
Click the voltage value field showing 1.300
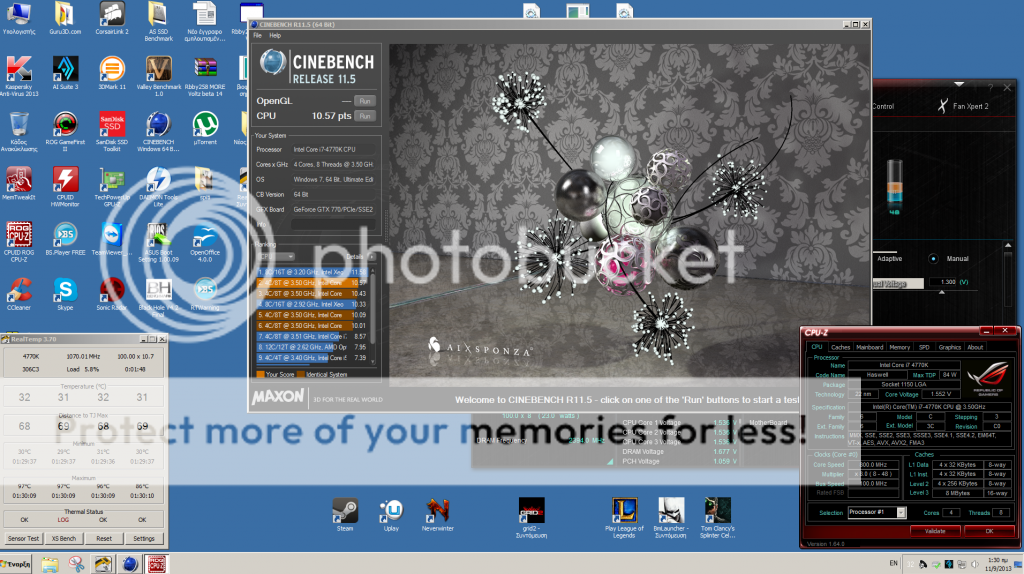click(940, 283)
